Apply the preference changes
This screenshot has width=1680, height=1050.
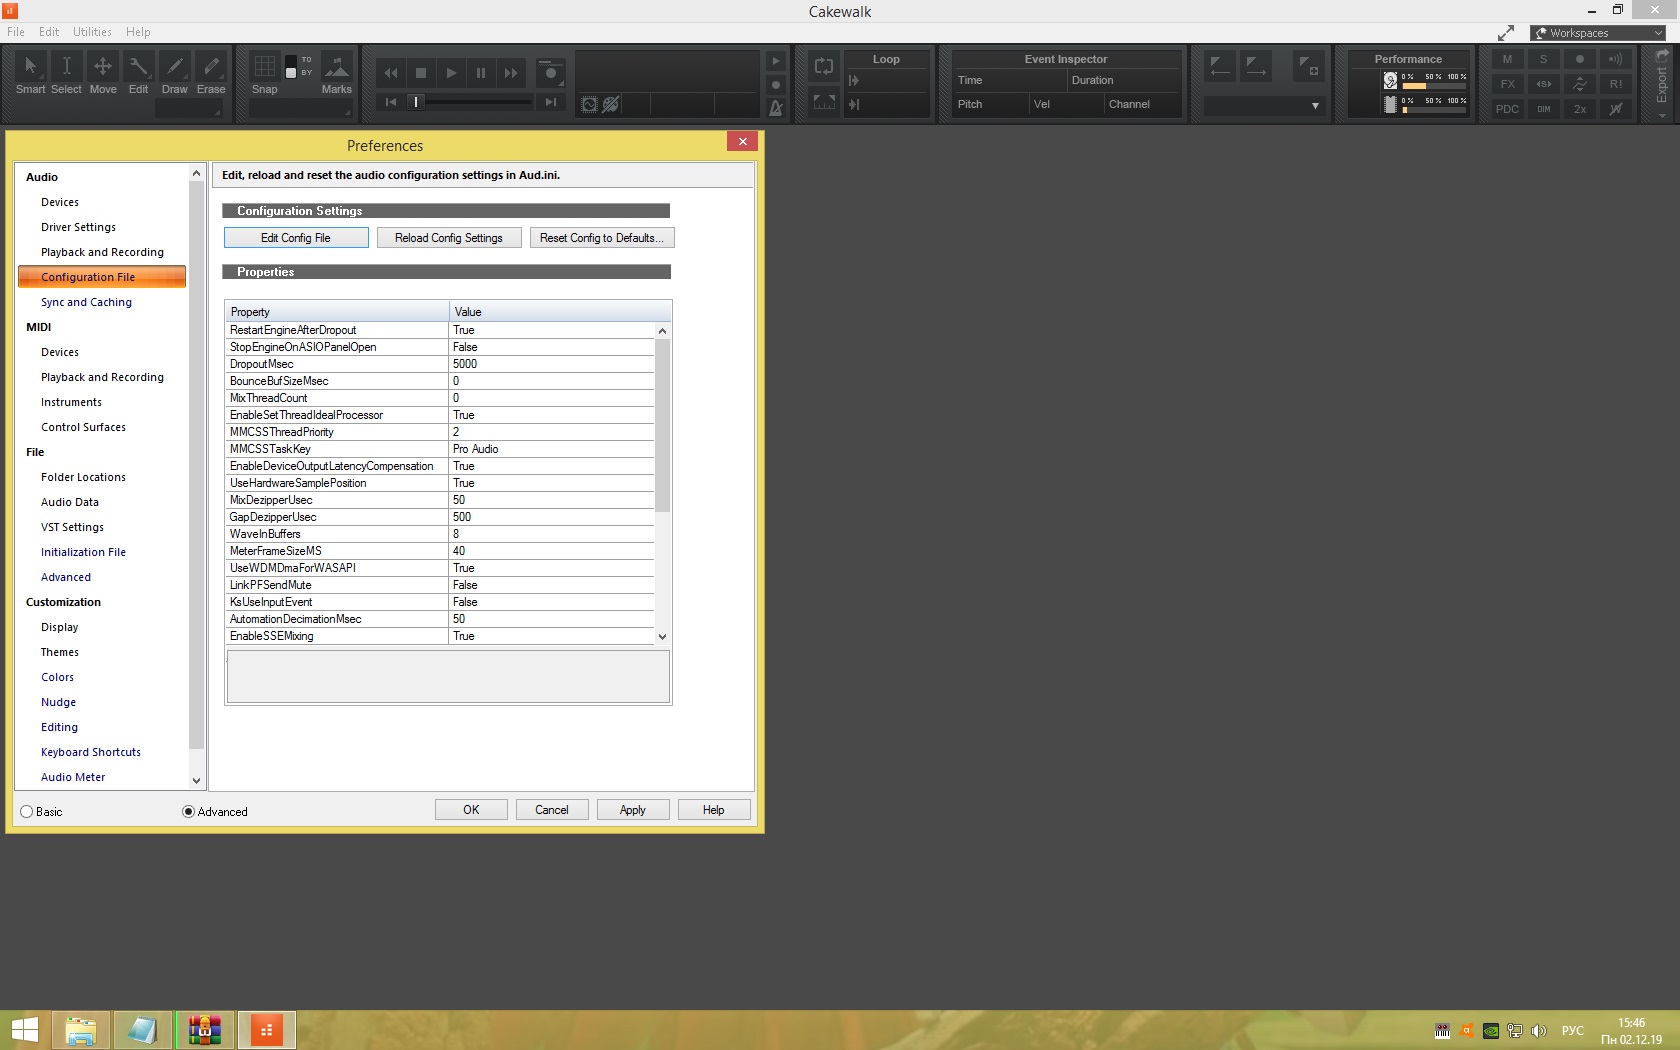(633, 810)
